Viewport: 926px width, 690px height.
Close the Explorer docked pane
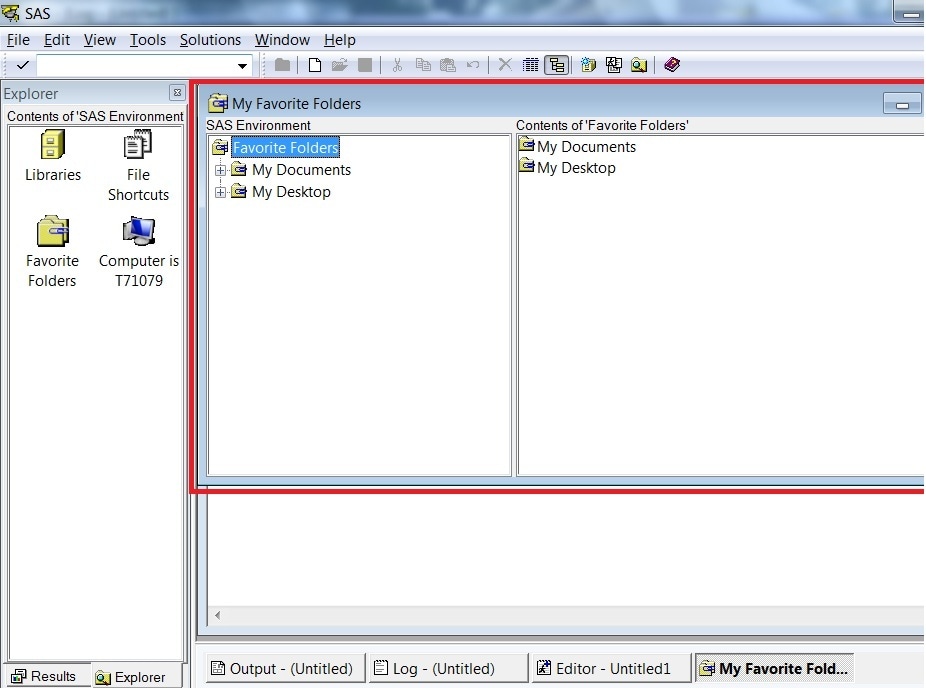point(177,93)
